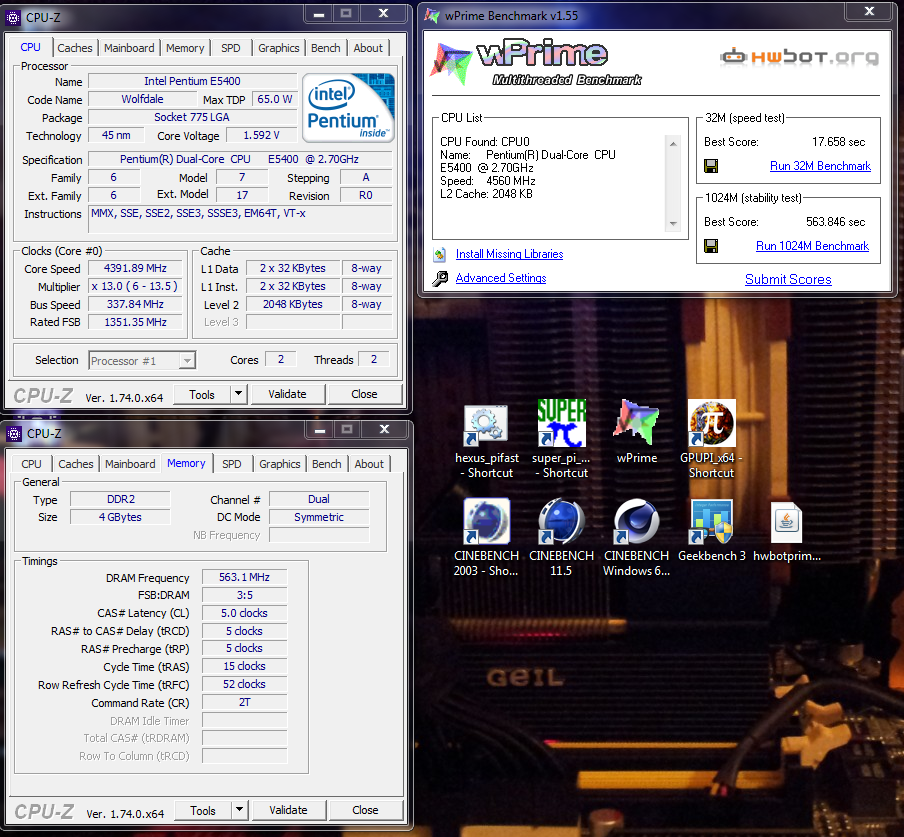Click the bottom CPU-Z title bar icon
This screenshot has height=837, width=904.
coord(14,433)
